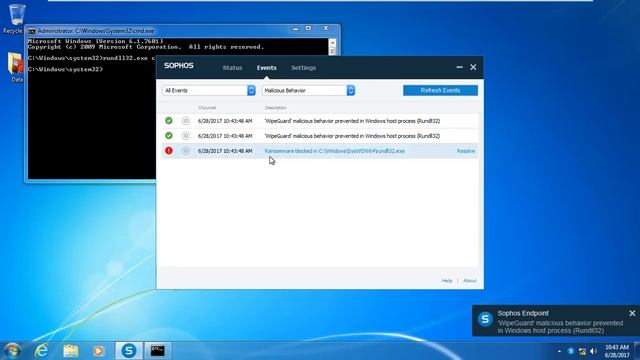Image resolution: width=640 pixels, height=360 pixels.
Task: Maximize the Command Prompt window
Action: [308, 29]
